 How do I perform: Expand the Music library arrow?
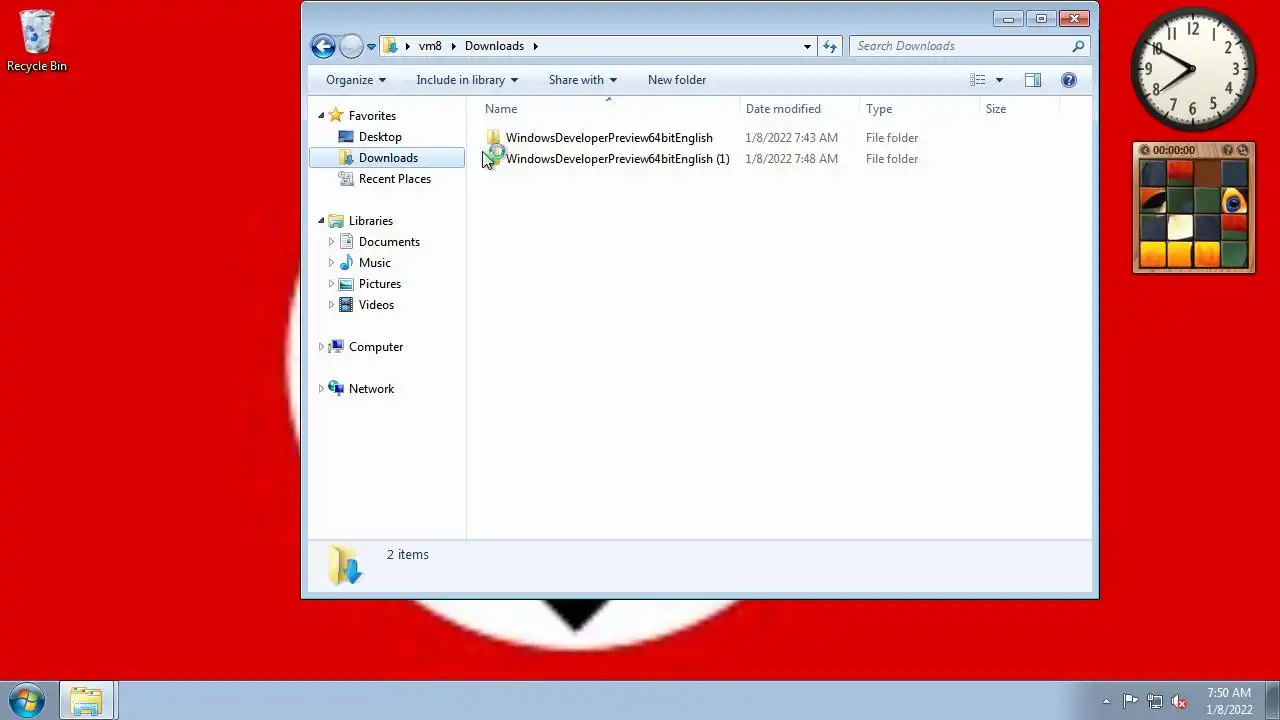coord(331,263)
